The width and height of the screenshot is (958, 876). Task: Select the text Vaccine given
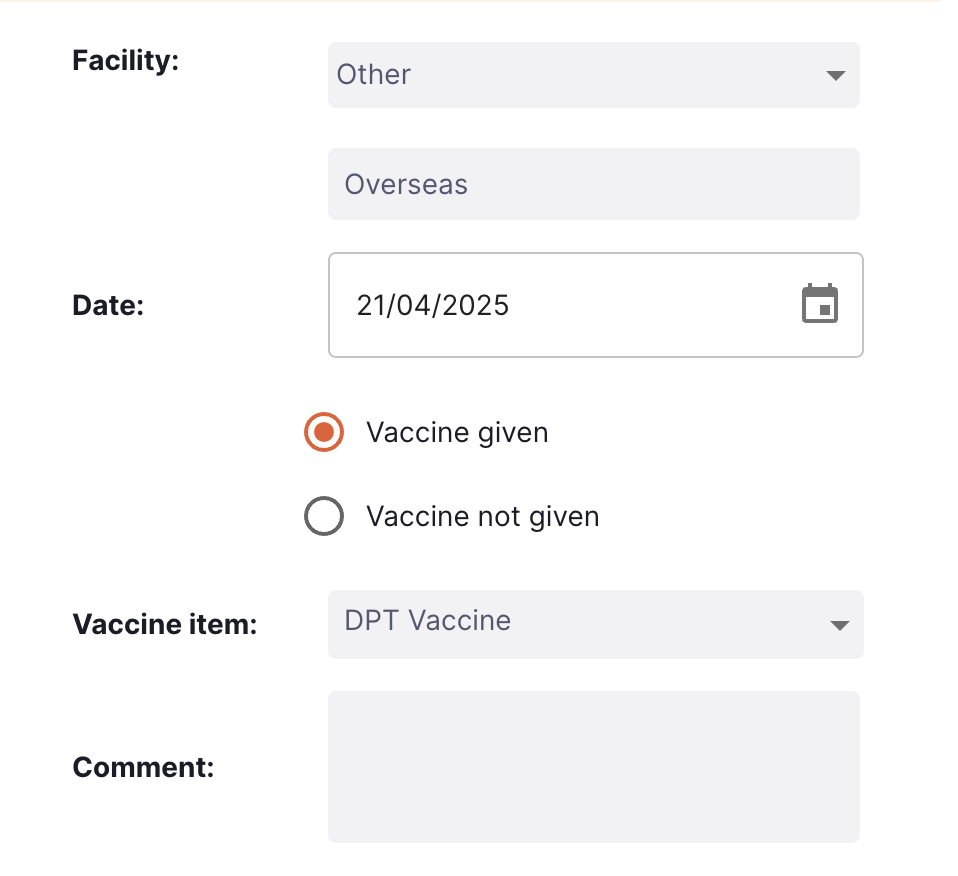tap(458, 432)
